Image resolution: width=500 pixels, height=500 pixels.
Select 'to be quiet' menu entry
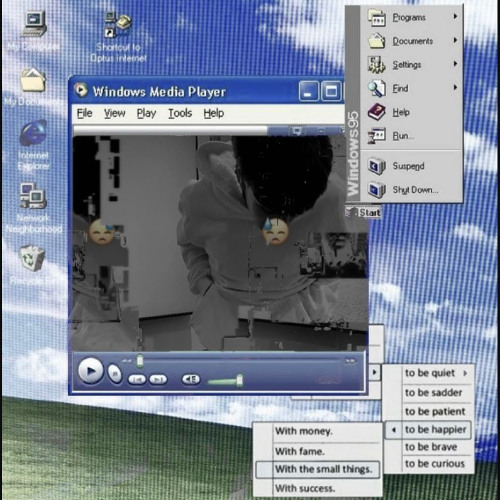(x=430, y=373)
